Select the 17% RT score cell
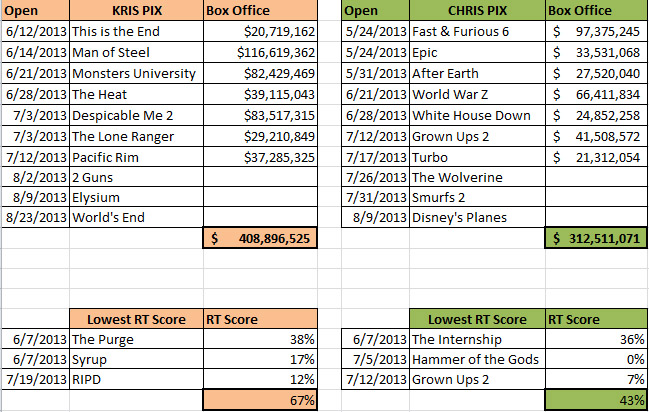 260,359
